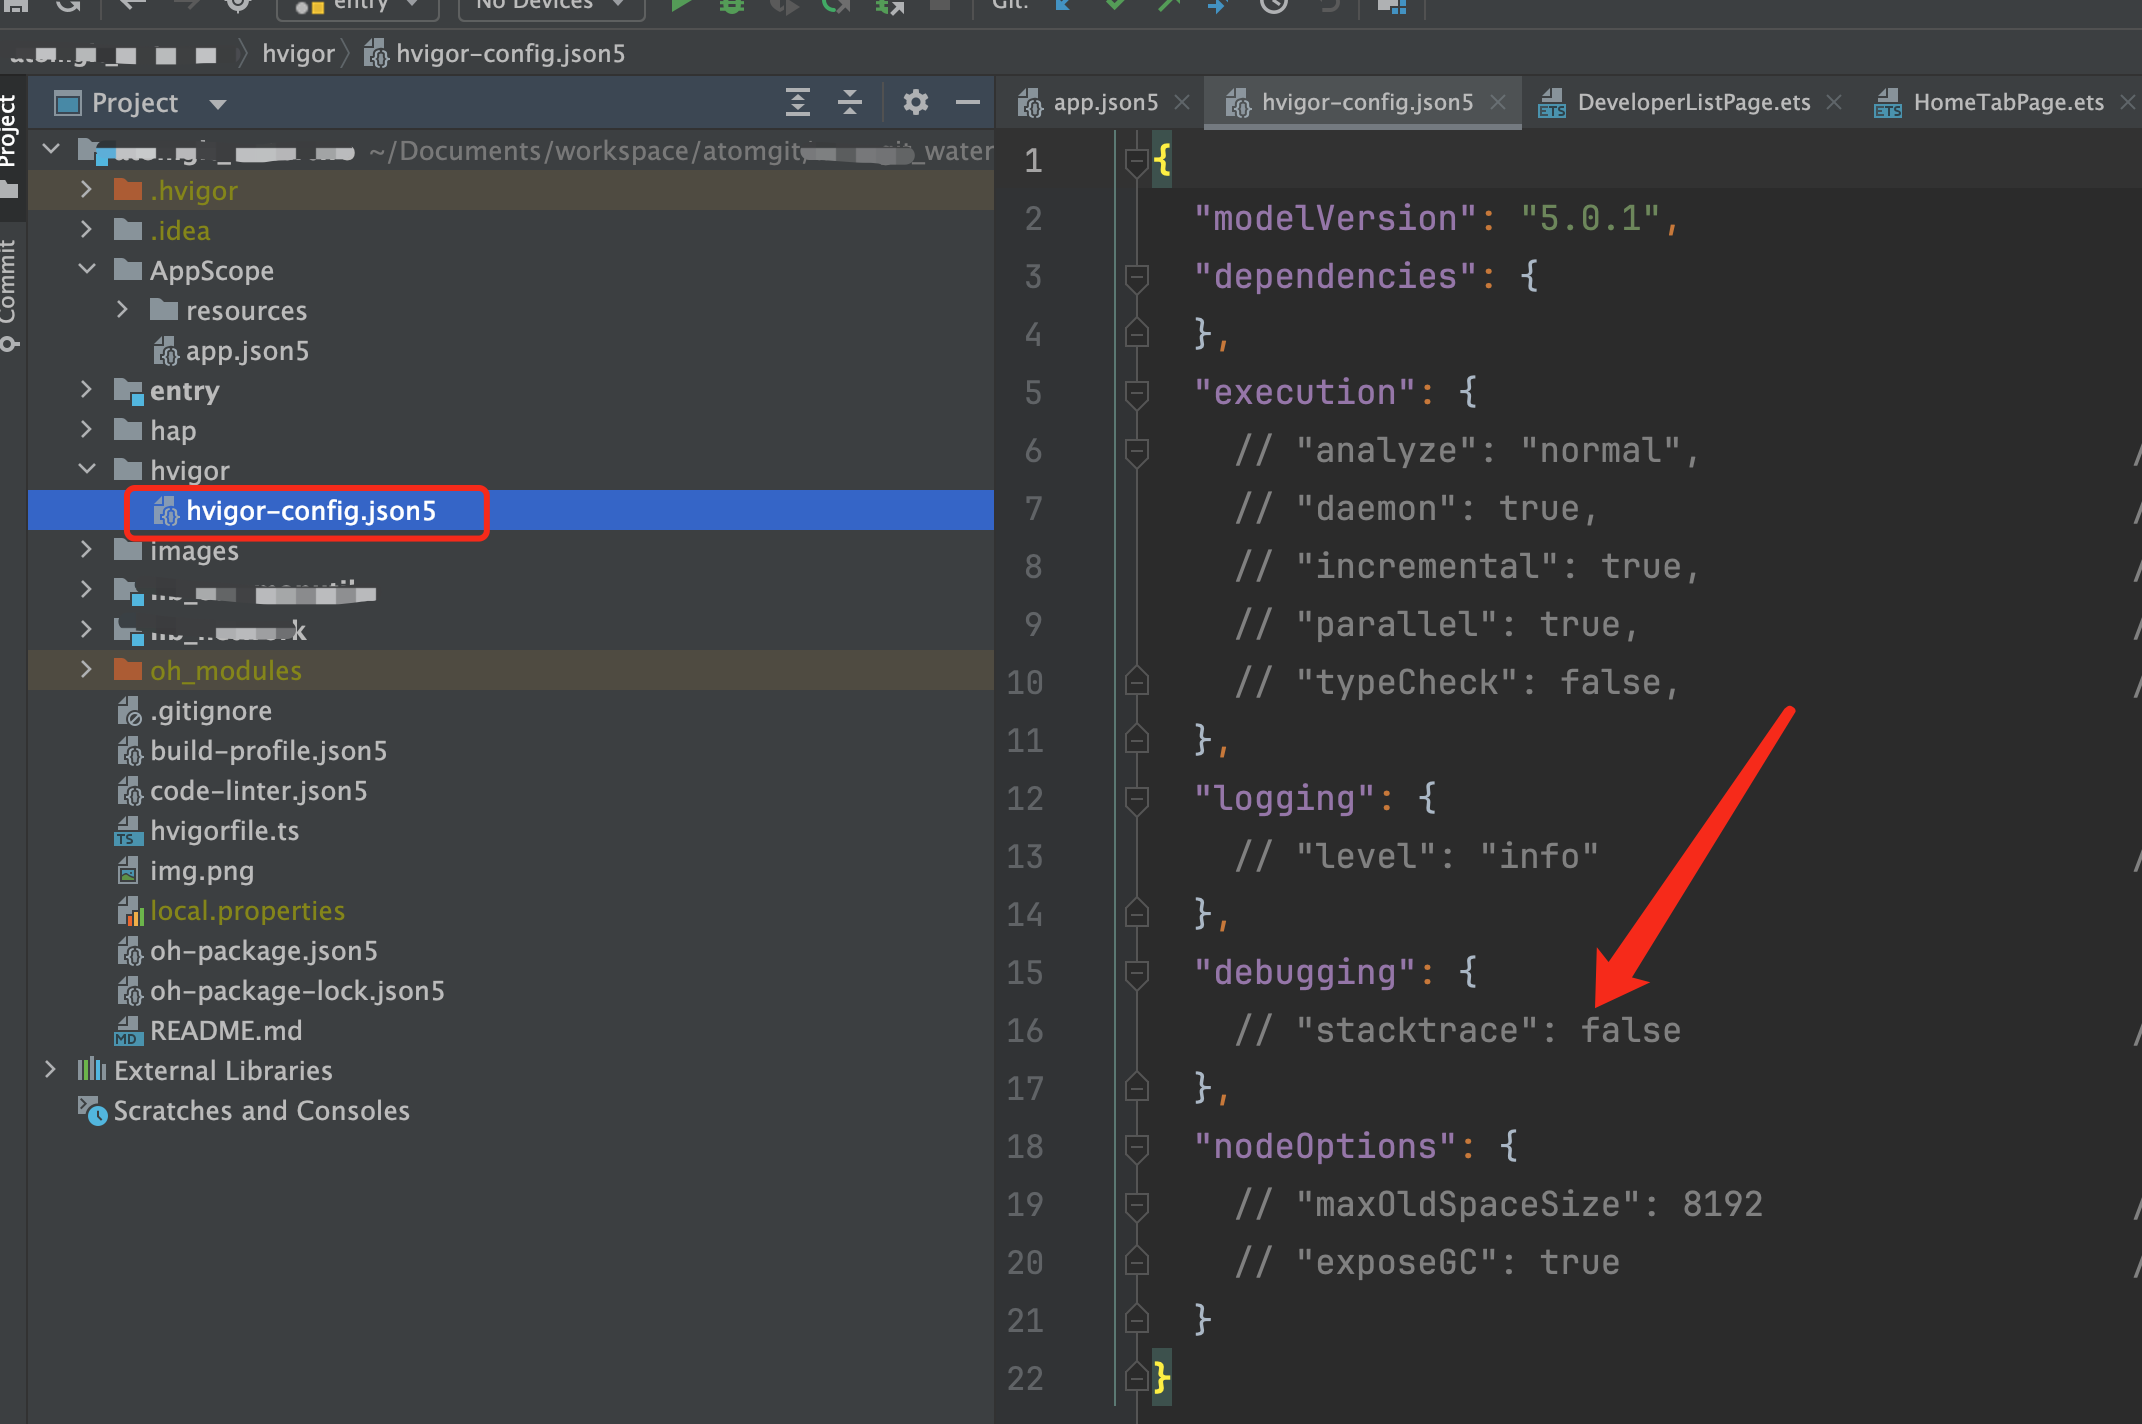2142x1424 pixels.
Task: Fold the debugging block at line 15
Action: coord(1136,972)
